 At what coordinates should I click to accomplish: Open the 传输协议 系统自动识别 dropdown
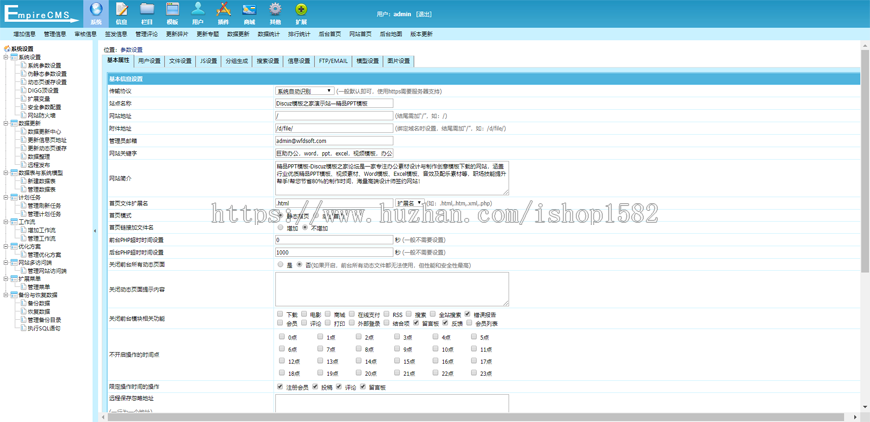pyautogui.click(x=305, y=90)
